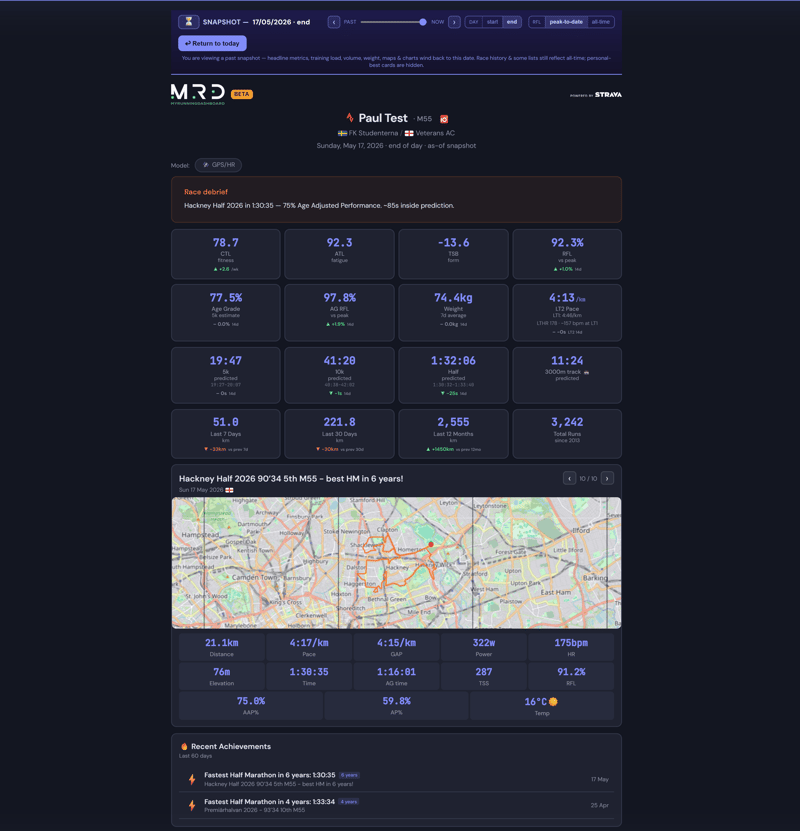Click the 76m Elevation value

click(221, 672)
